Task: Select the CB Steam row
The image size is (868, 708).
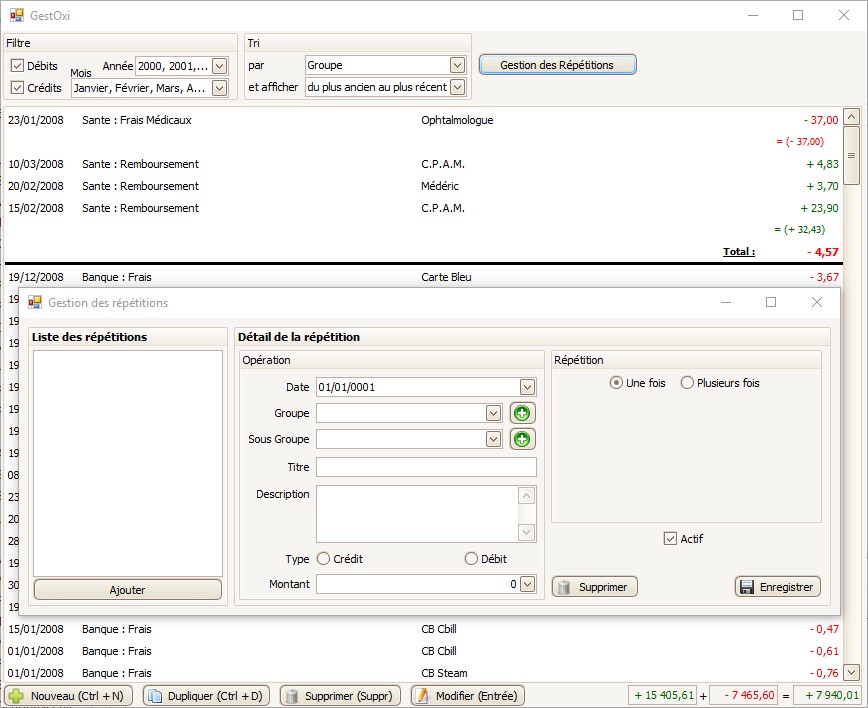Action: pos(423,673)
